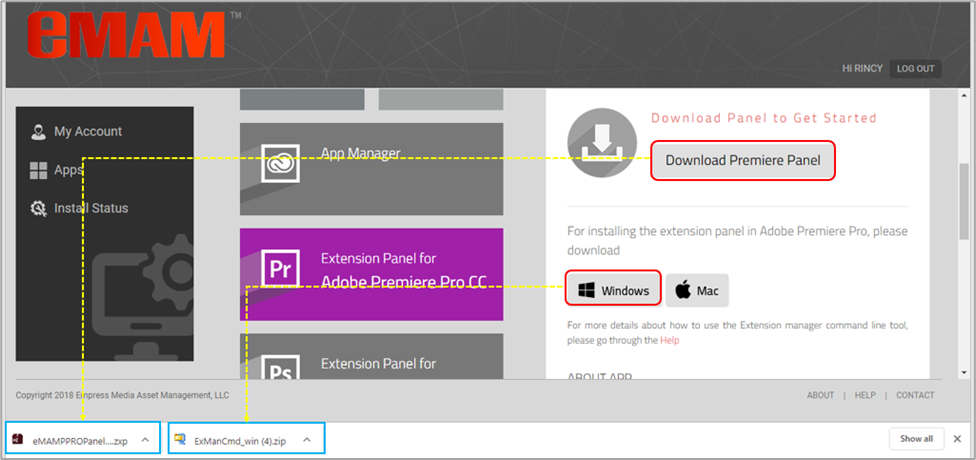Log out of the account

(915, 68)
